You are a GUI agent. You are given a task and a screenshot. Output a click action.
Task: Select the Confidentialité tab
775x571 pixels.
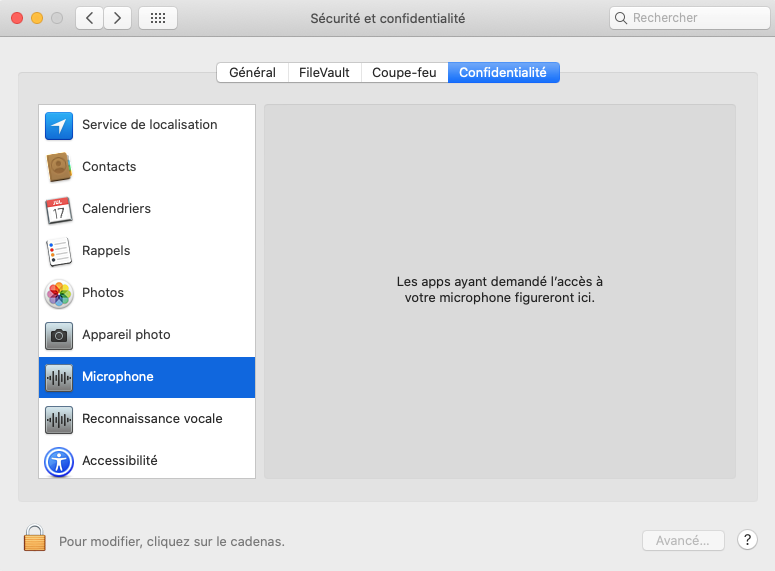(x=503, y=73)
